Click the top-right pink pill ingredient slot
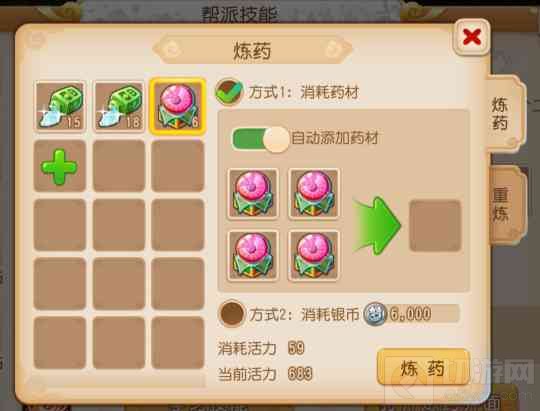 click(x=314, y=194)
